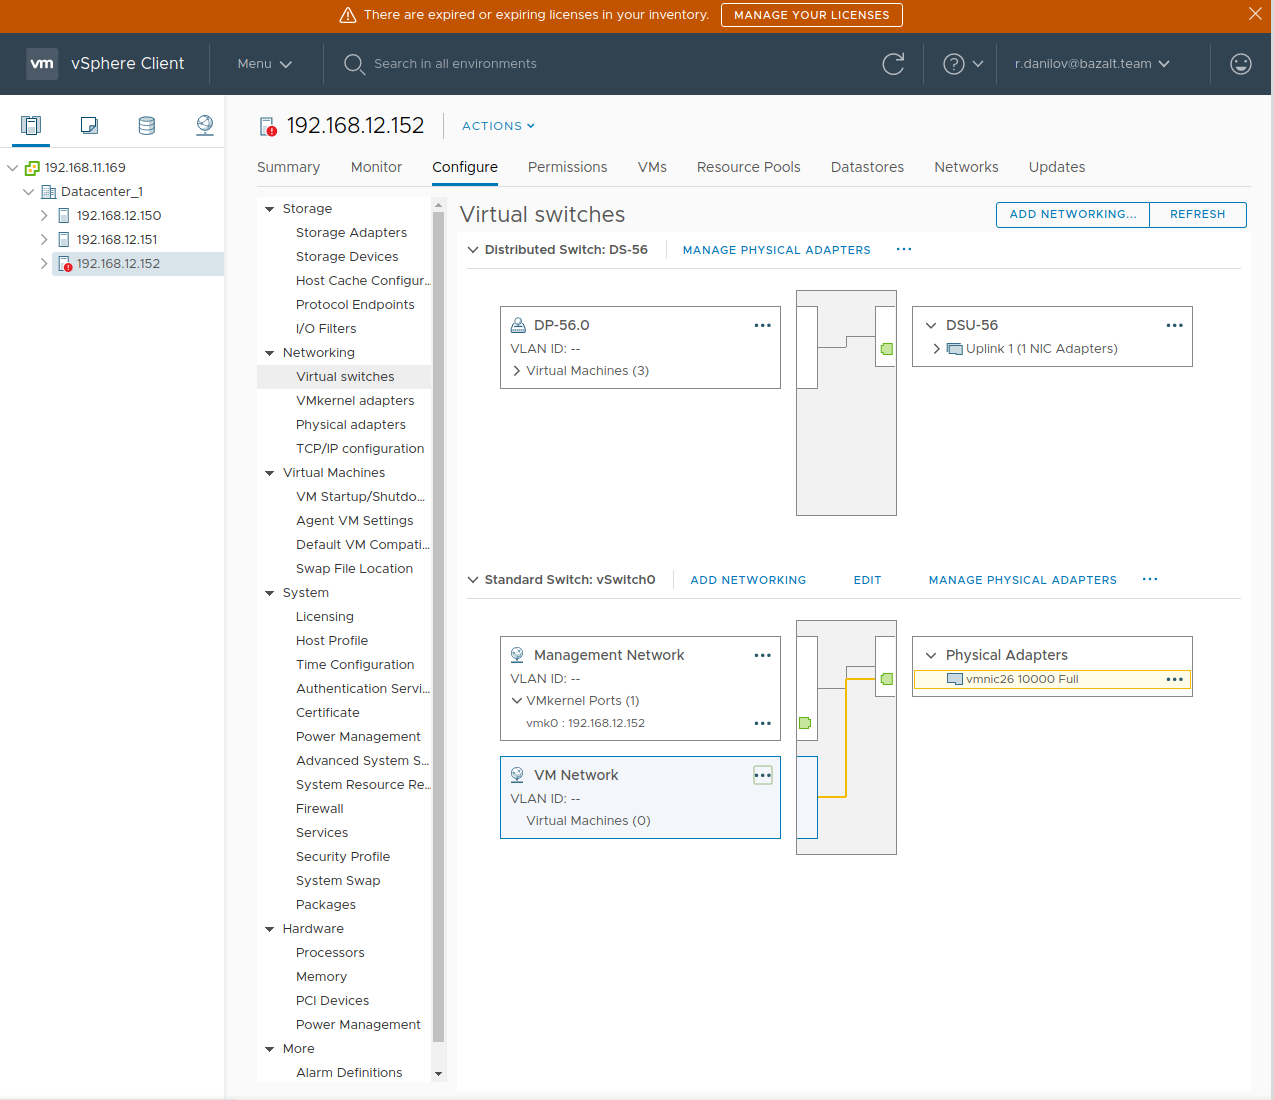Click the vmnic26 physical NIC icon

[955, 679]
